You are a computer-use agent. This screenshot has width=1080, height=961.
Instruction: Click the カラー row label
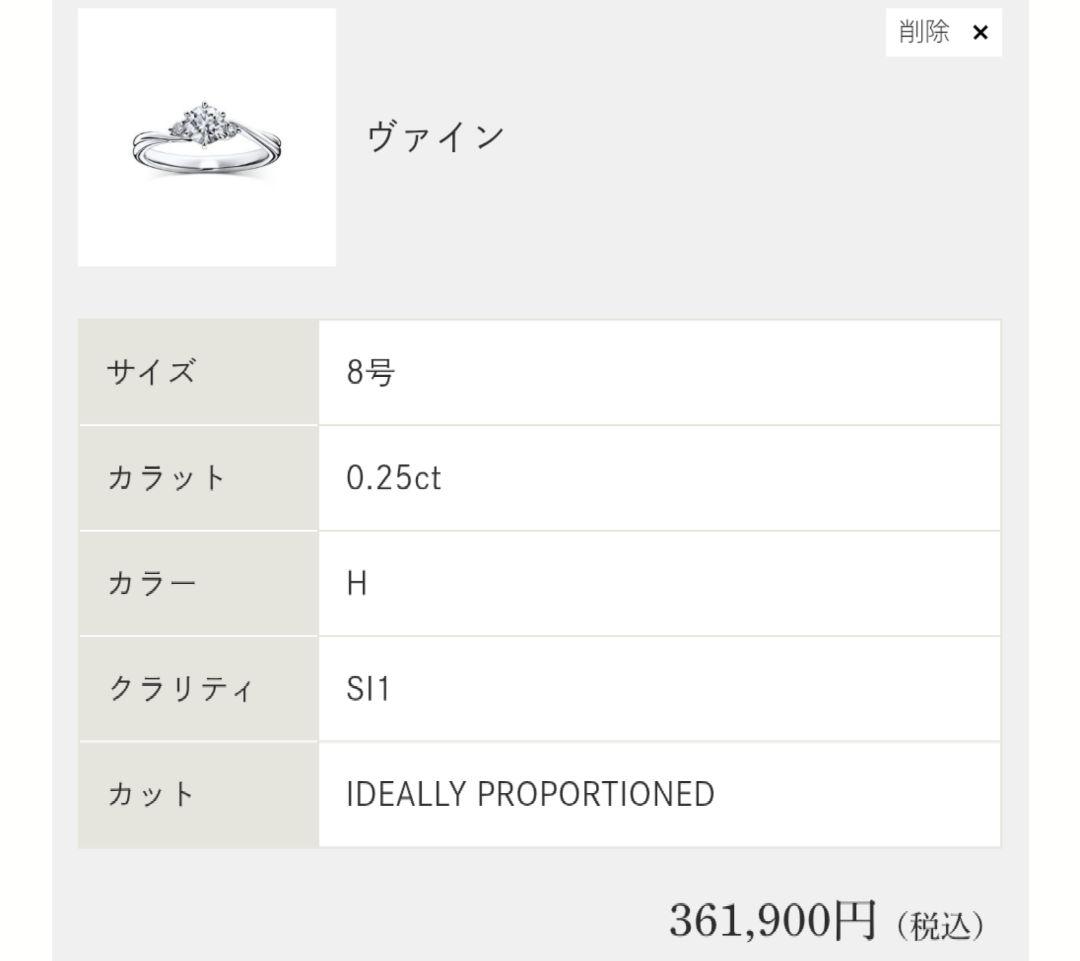tap(152, 585)
